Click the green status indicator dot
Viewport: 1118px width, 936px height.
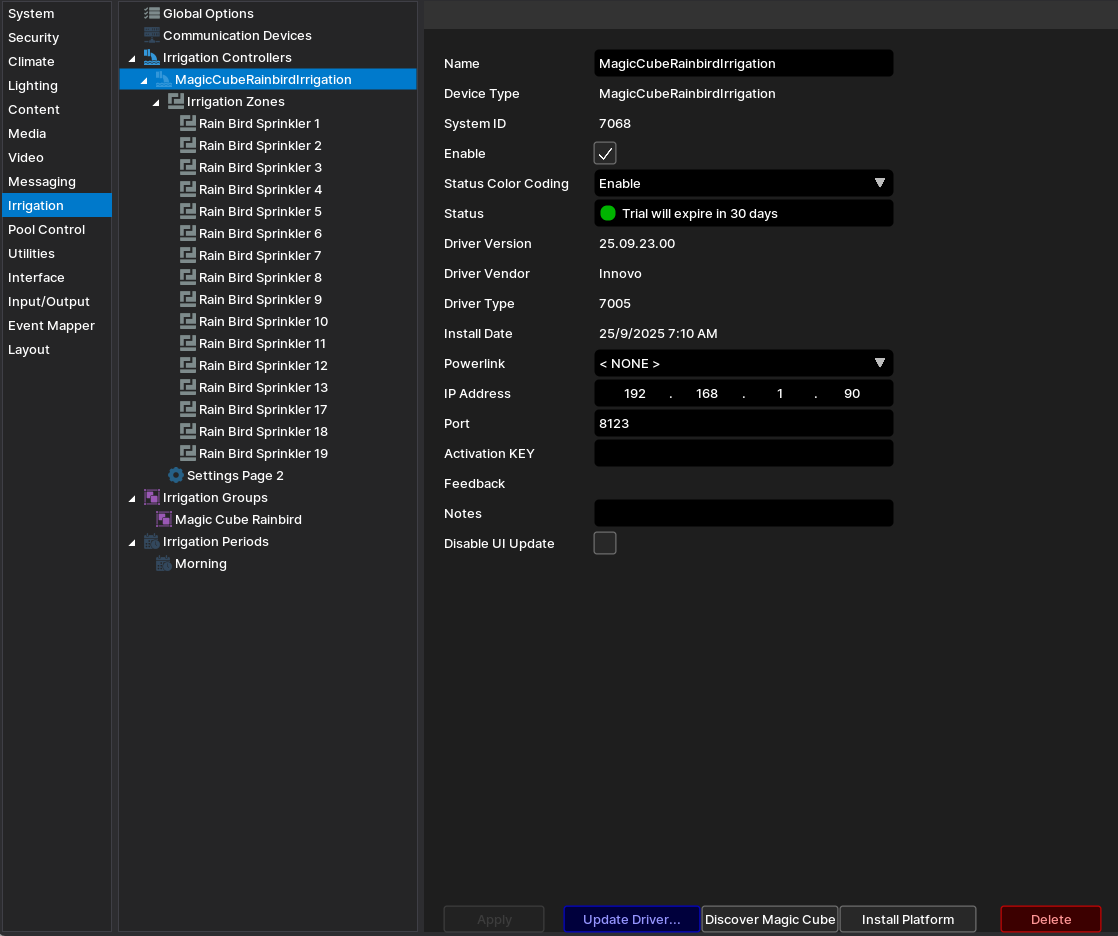608,214
